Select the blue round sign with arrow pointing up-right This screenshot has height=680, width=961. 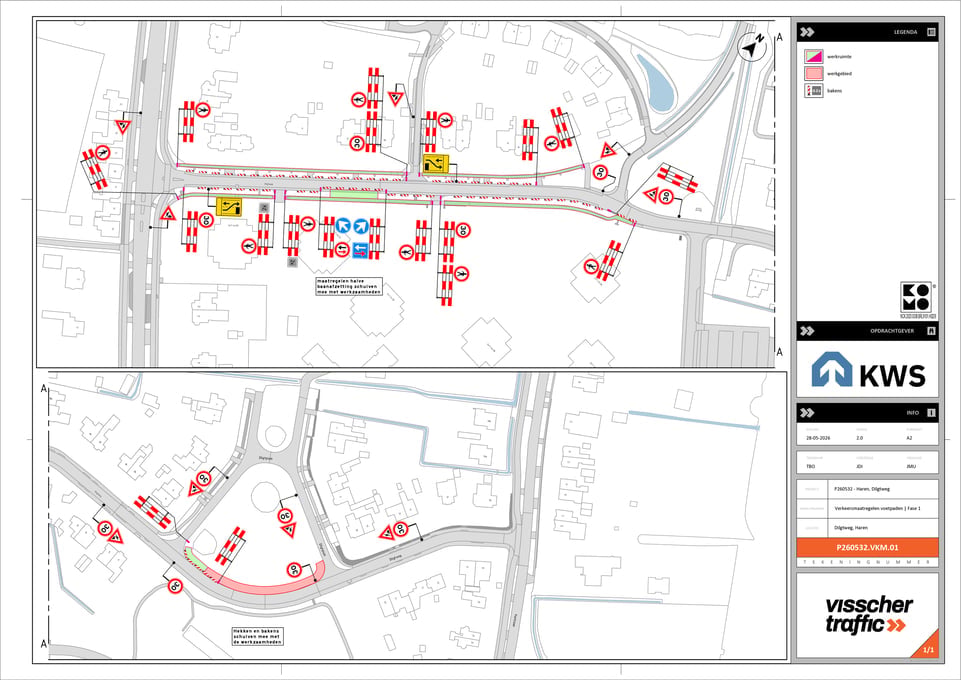point(361,226)
